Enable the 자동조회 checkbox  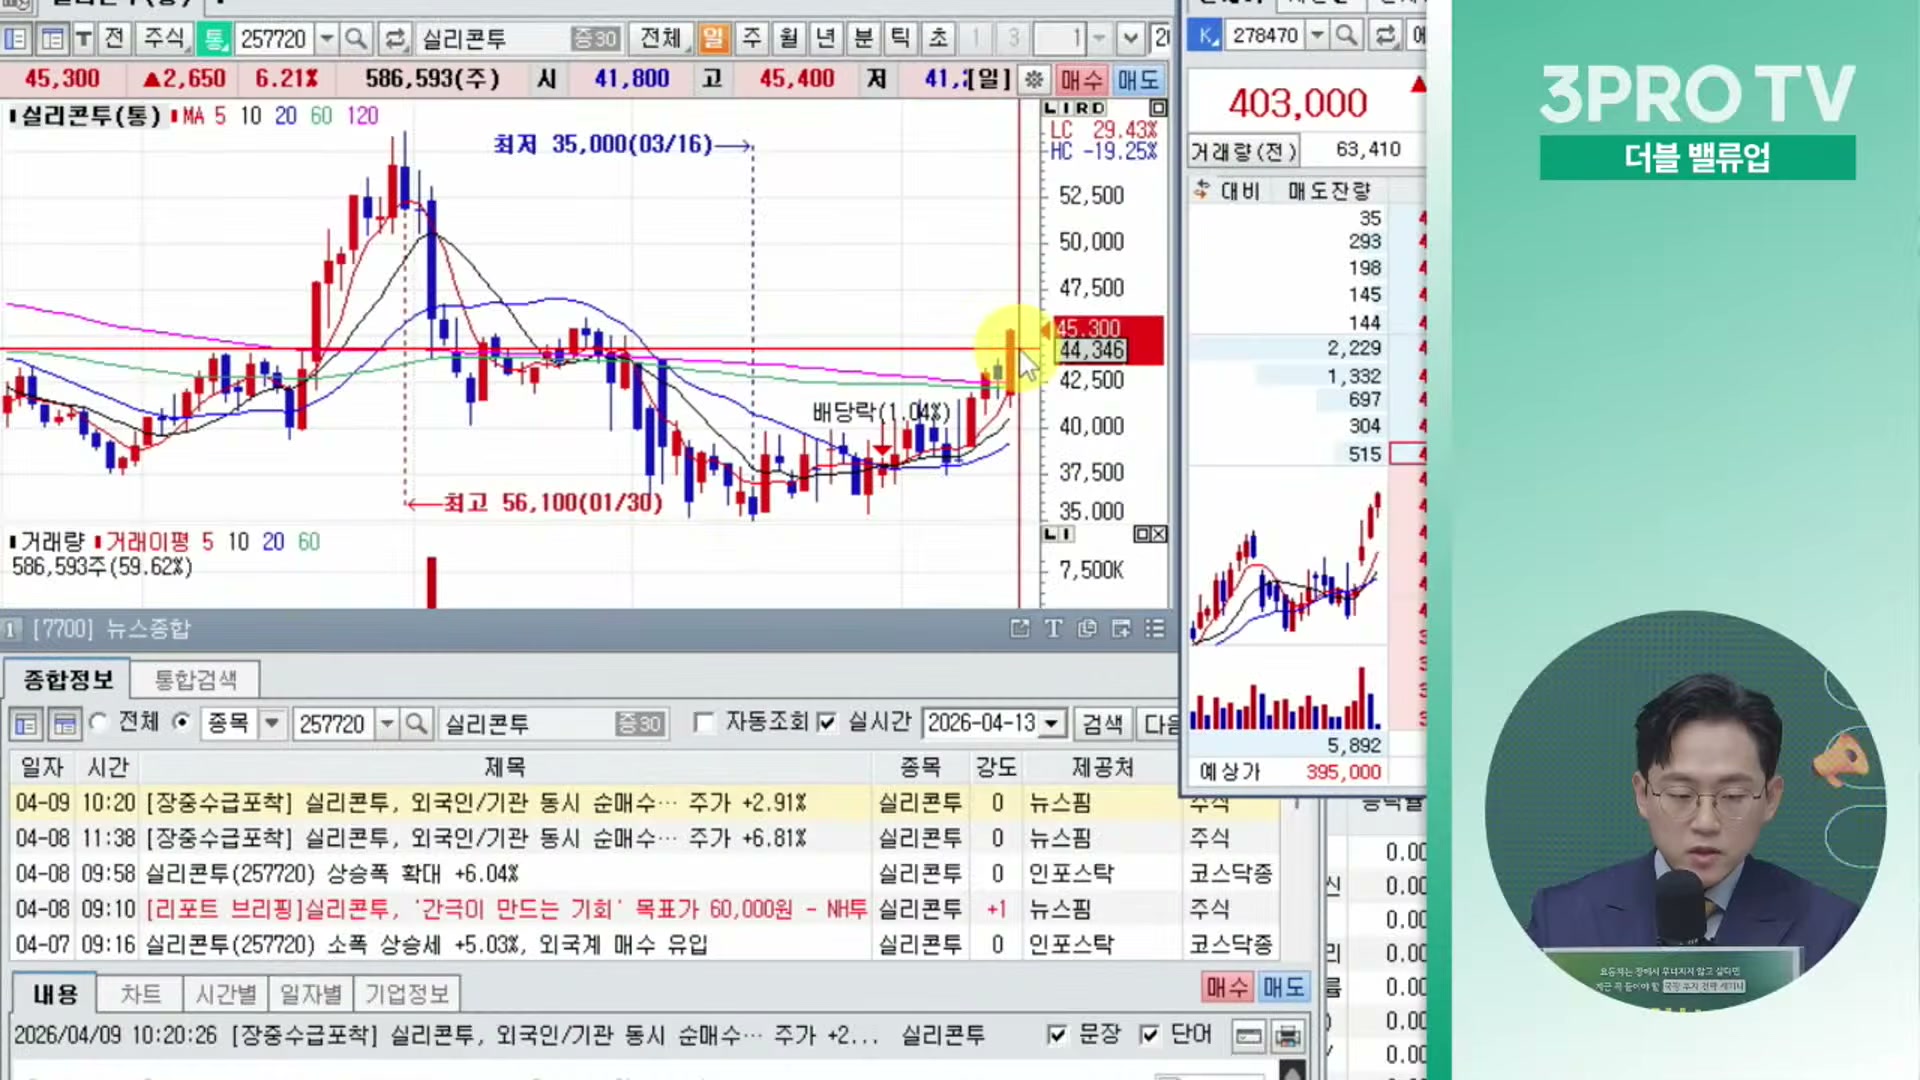pos(704,722)
